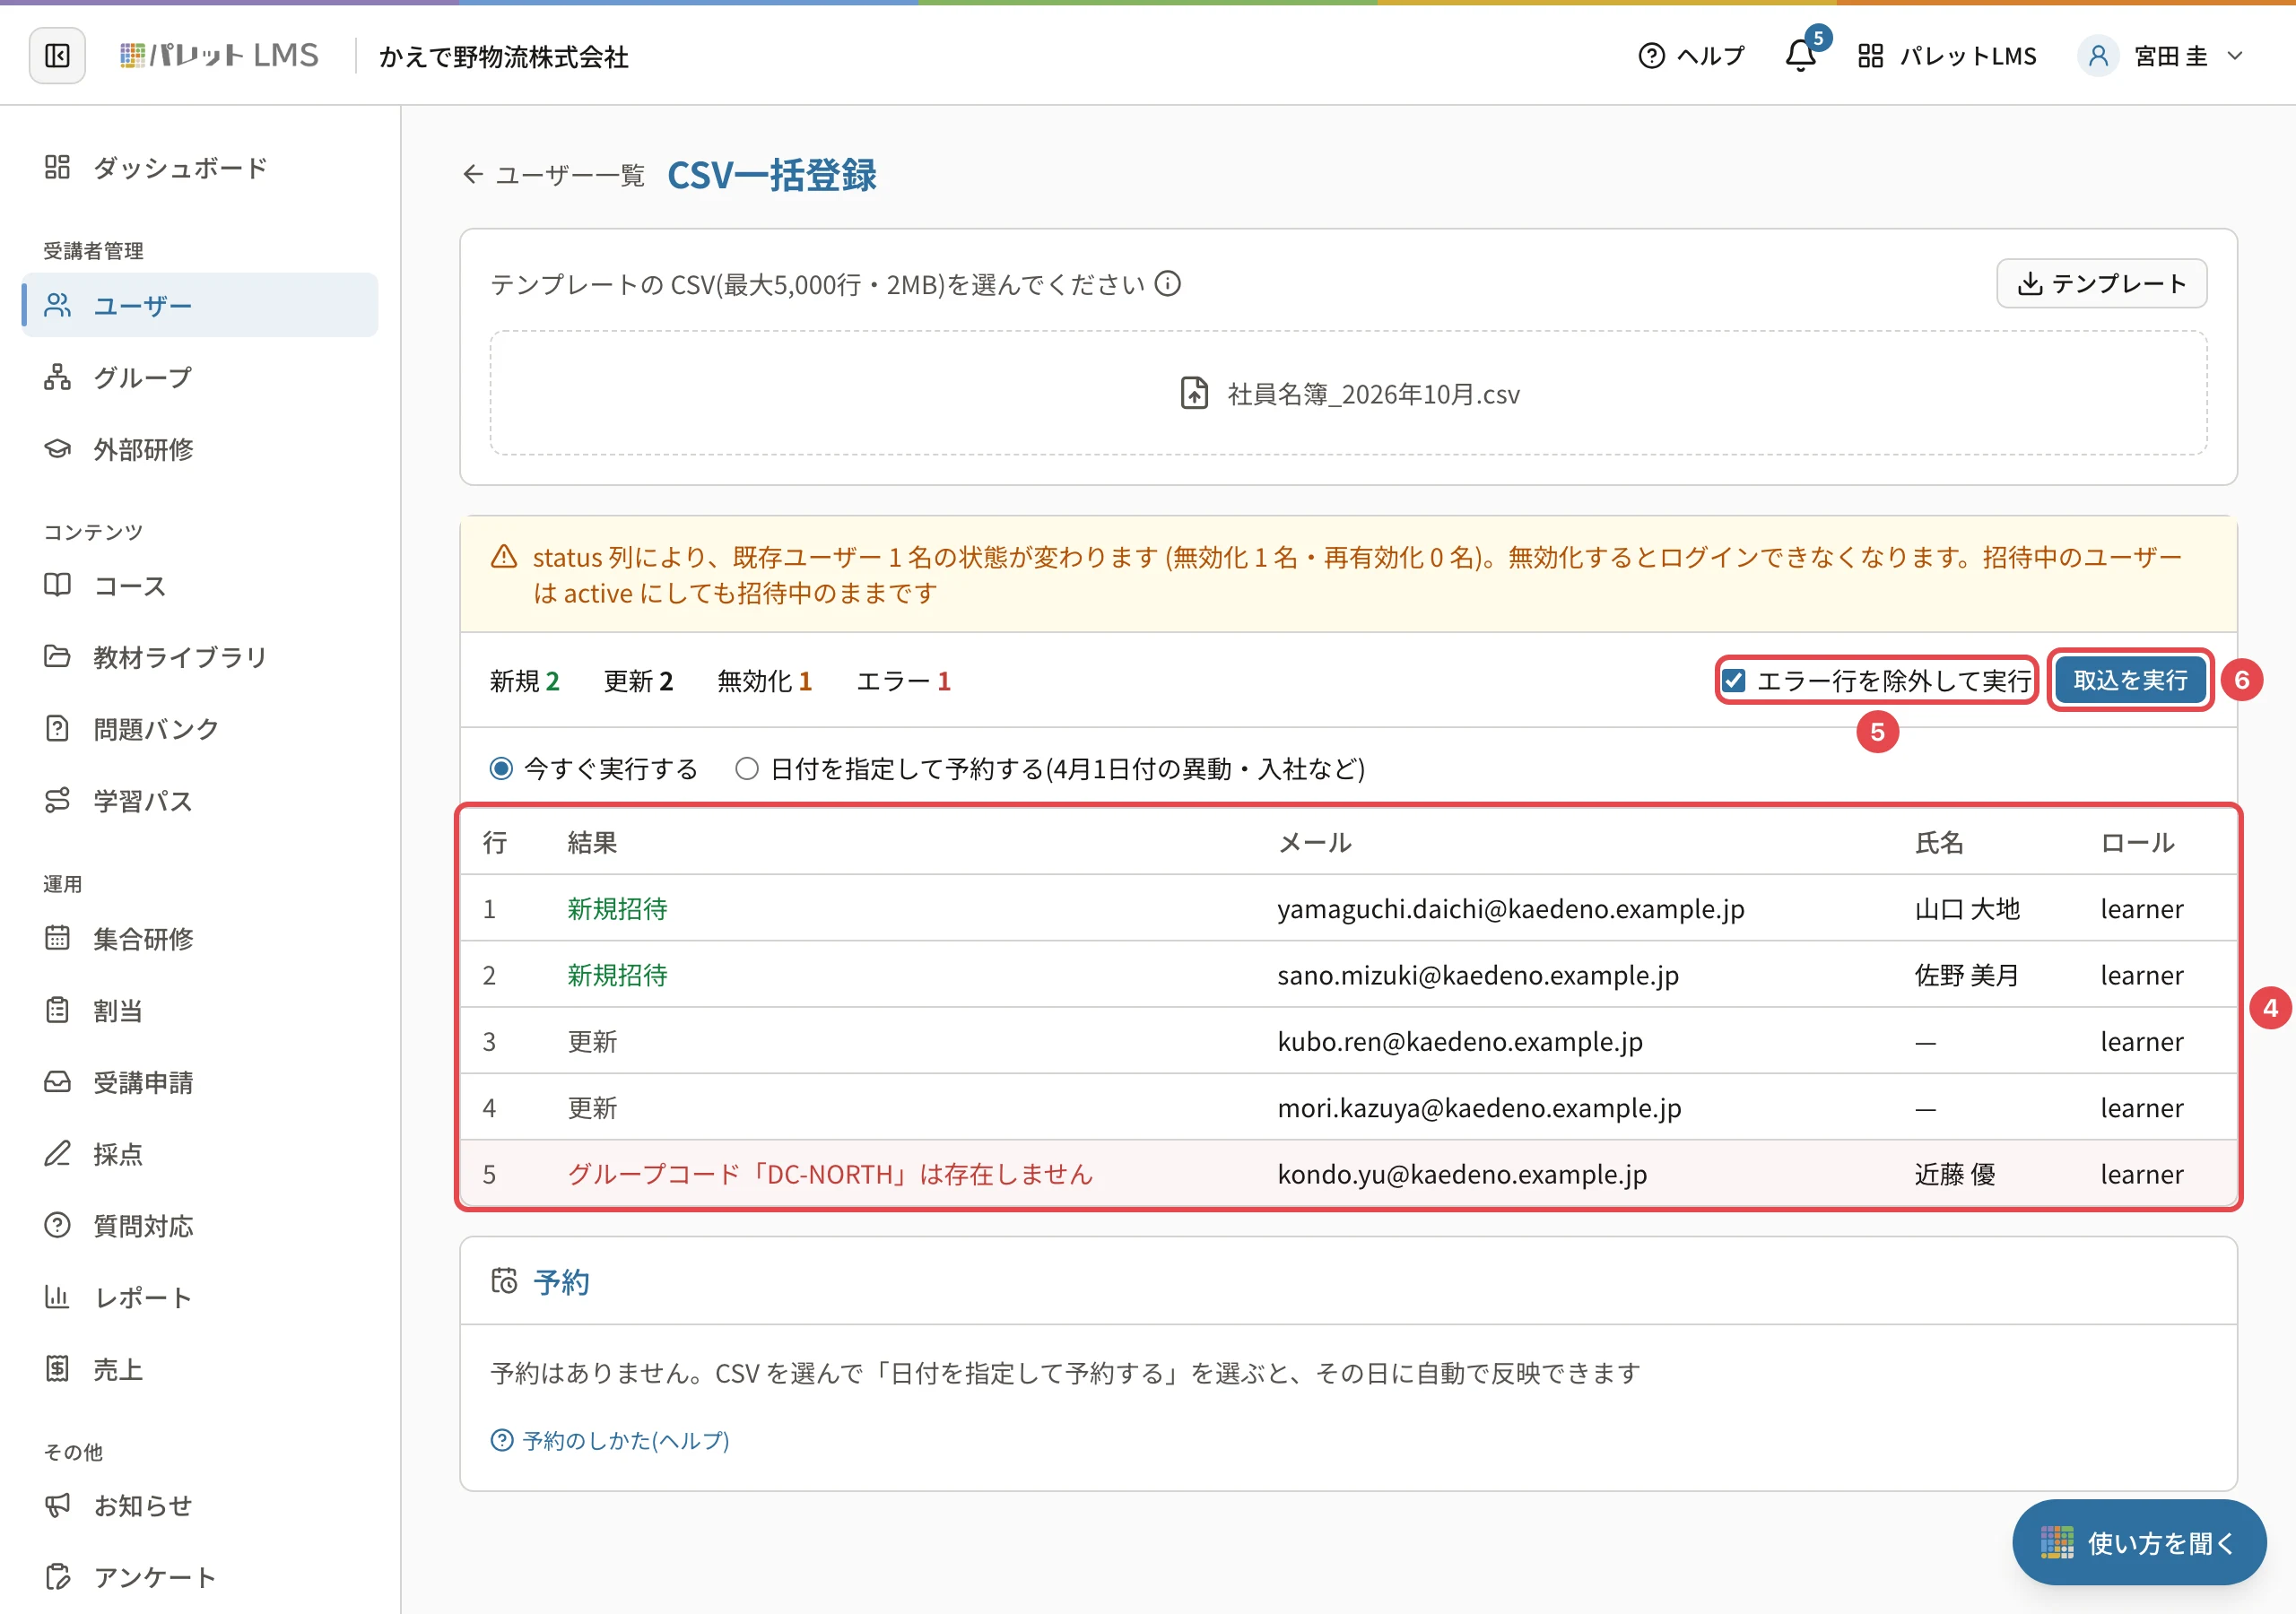Click the 採点 pen icon
The height and width of the screenshot is (1614, 2296).
pos(57,1154)
